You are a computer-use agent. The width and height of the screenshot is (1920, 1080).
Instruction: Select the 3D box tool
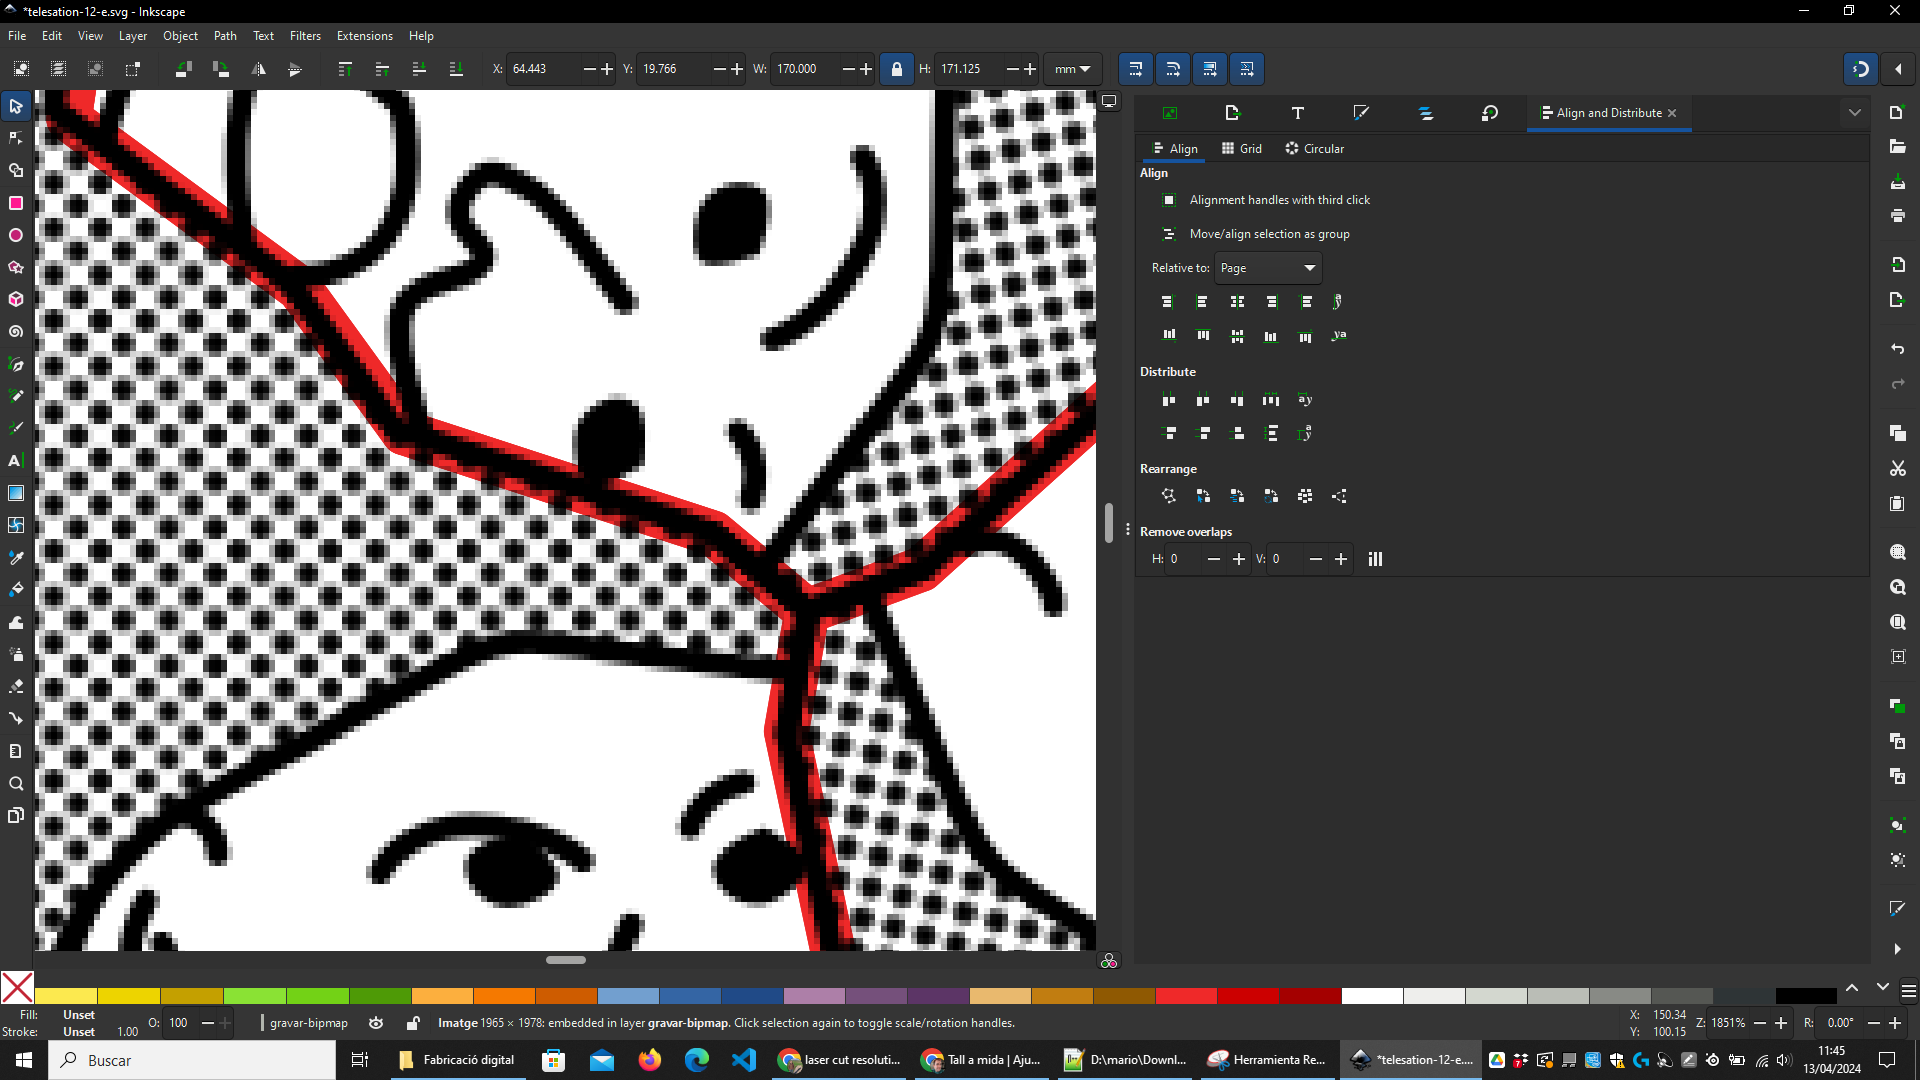16,299
